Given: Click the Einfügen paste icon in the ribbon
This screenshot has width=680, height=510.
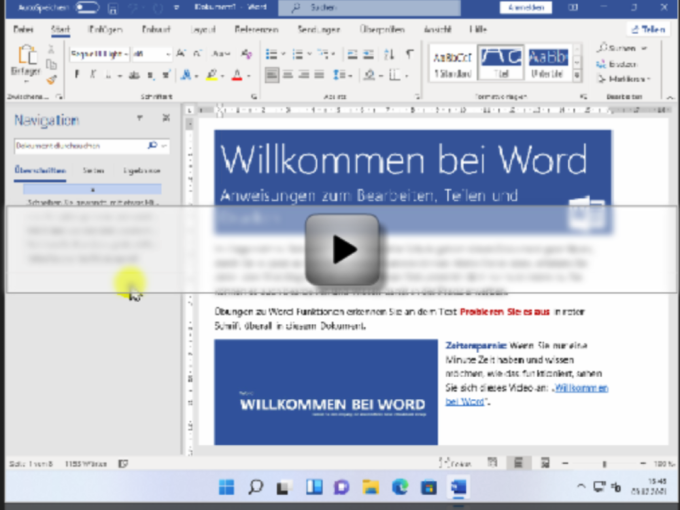Looking at the screenshot, I should [x=27, y=58].
